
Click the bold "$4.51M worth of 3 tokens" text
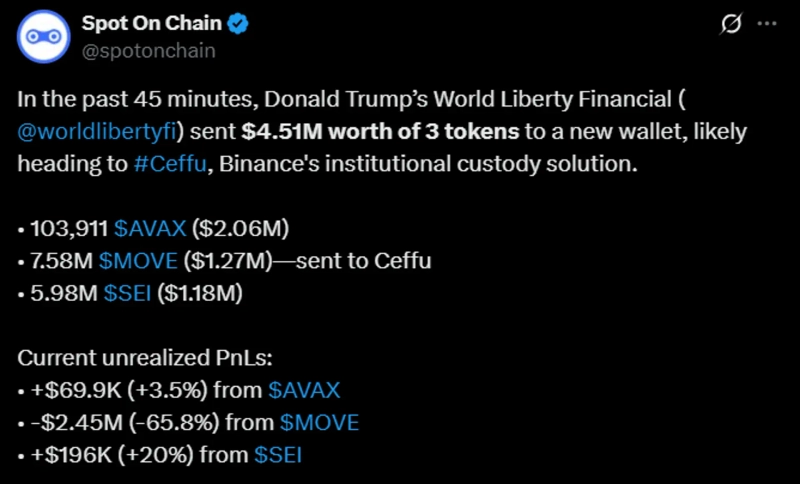click(x=380, y=132)
